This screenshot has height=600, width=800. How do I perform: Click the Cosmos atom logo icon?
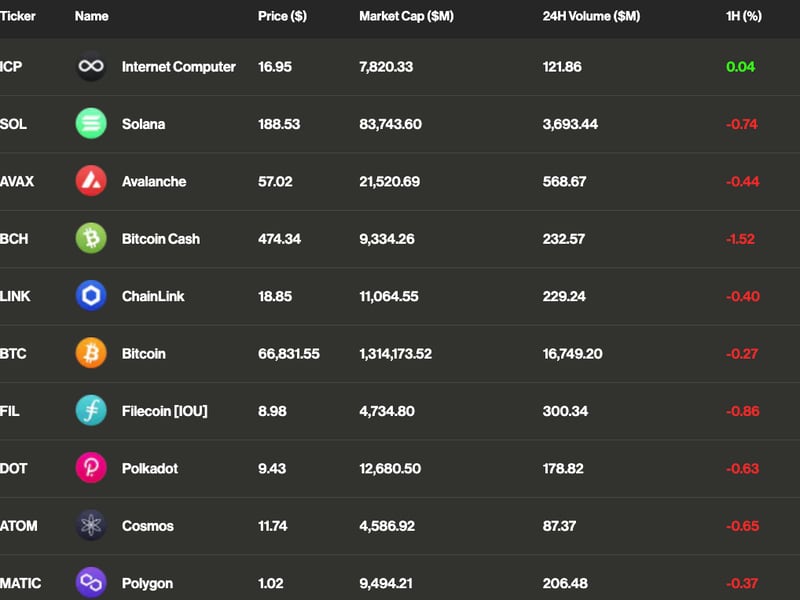pos(92,526)
